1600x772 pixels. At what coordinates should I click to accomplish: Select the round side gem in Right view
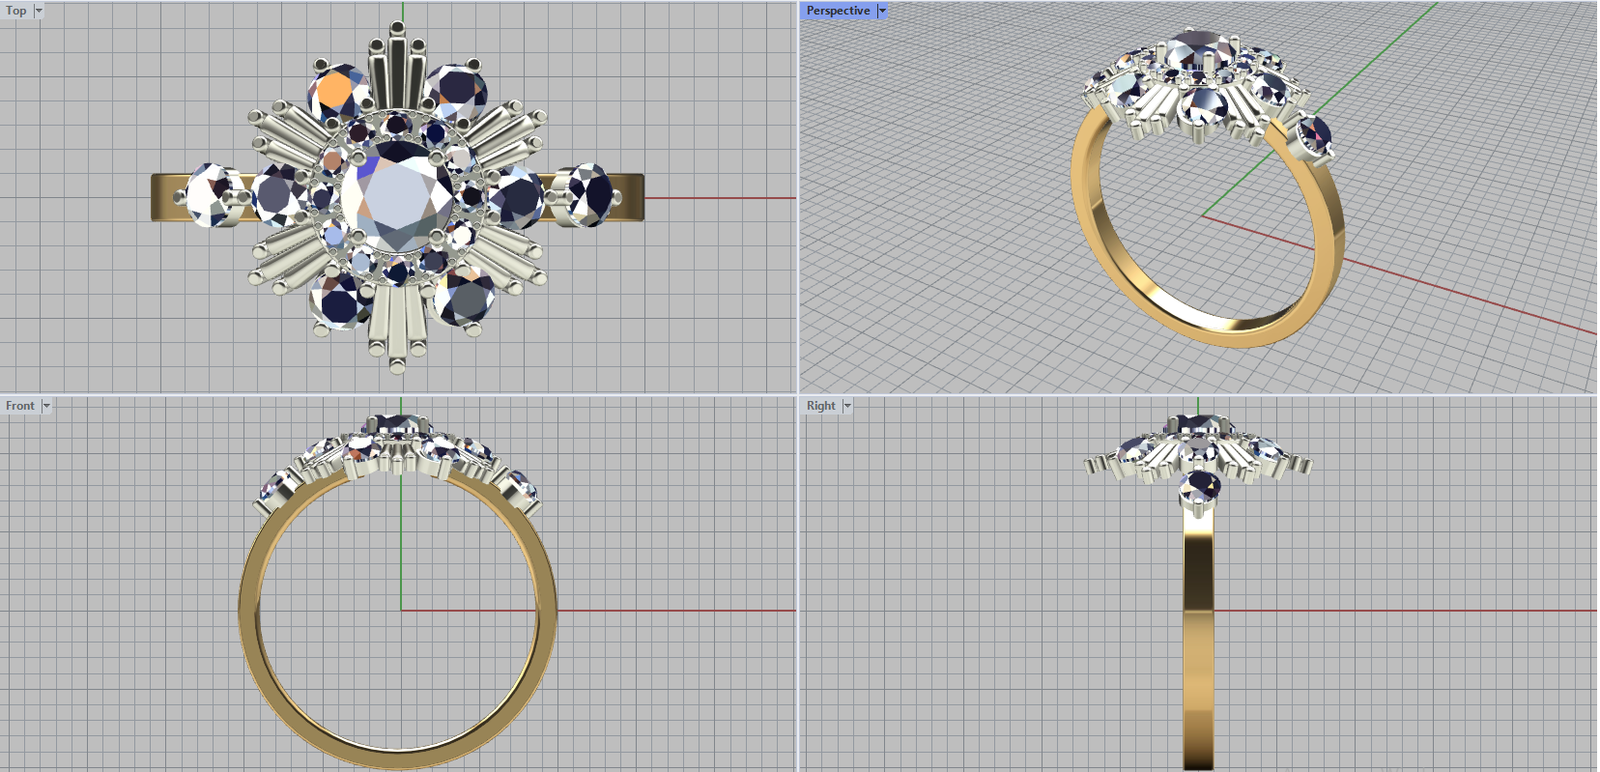click(x=1199, y=488)
